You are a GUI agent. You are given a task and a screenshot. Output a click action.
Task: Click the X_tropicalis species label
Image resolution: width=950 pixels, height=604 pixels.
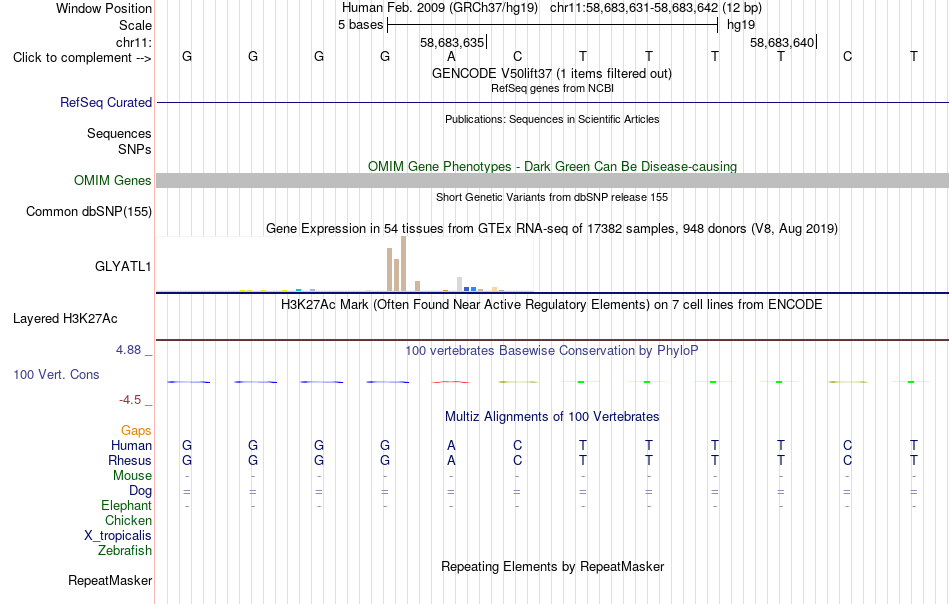118,536
